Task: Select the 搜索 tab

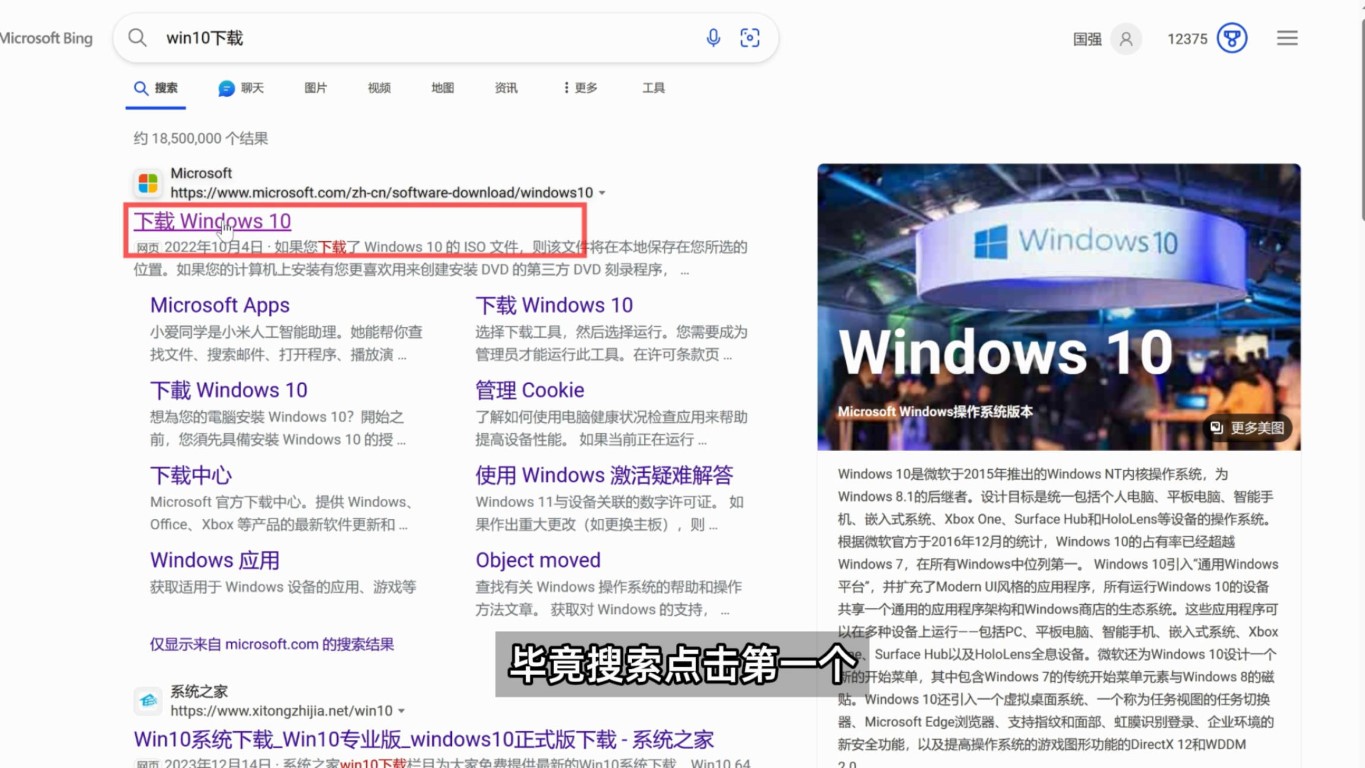Action: (x=157, y=88)
